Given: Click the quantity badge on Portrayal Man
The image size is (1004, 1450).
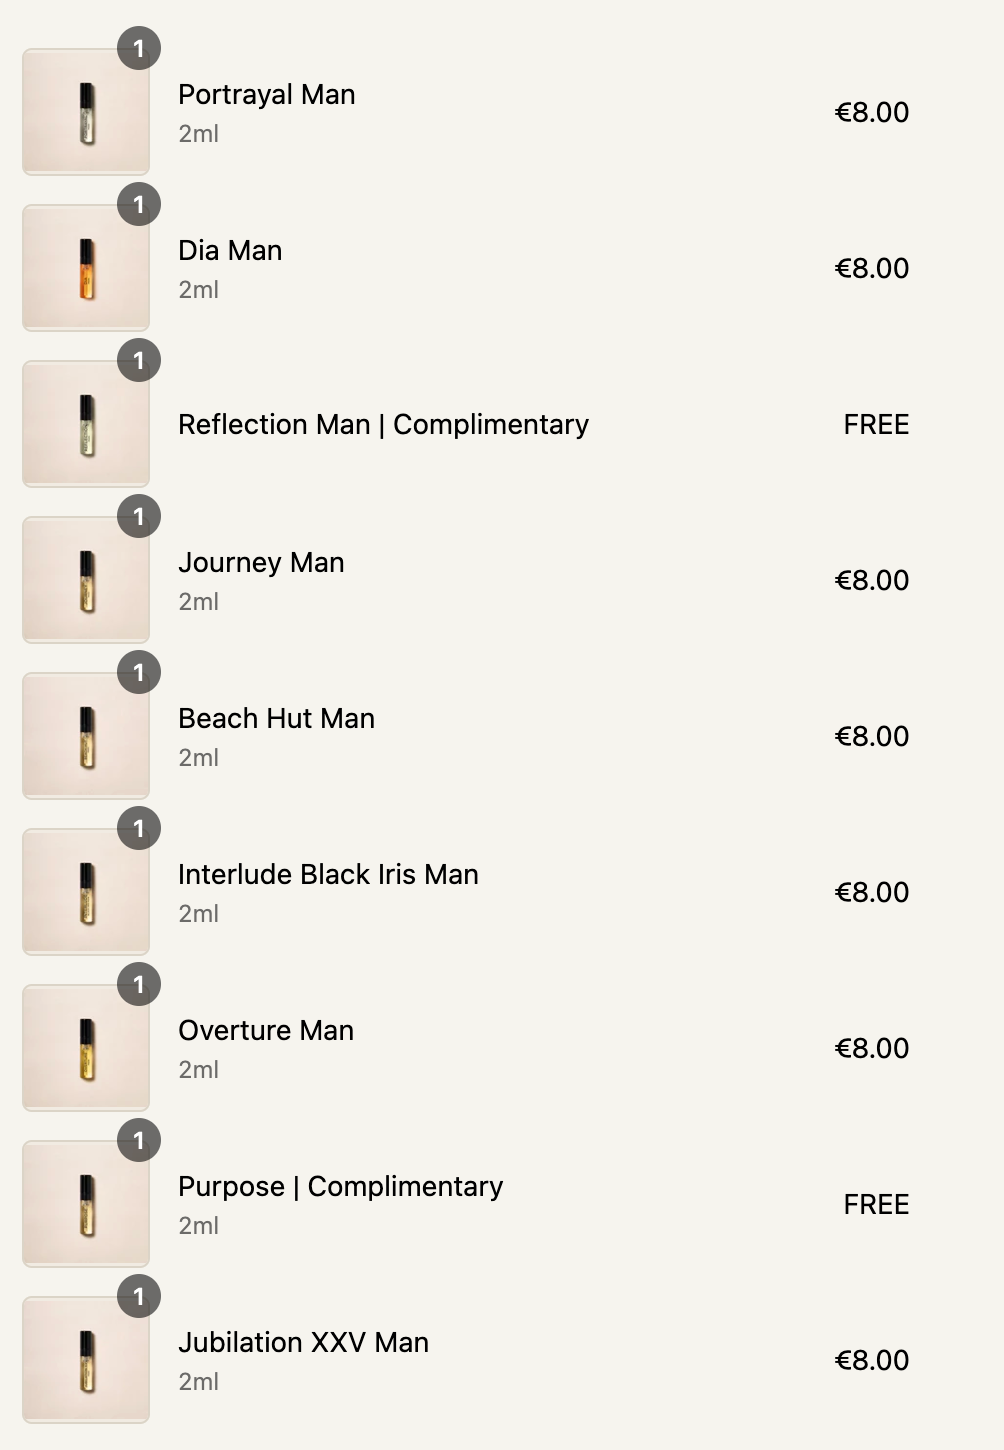Looking at the screenshot, I should [x=139, y=48].
